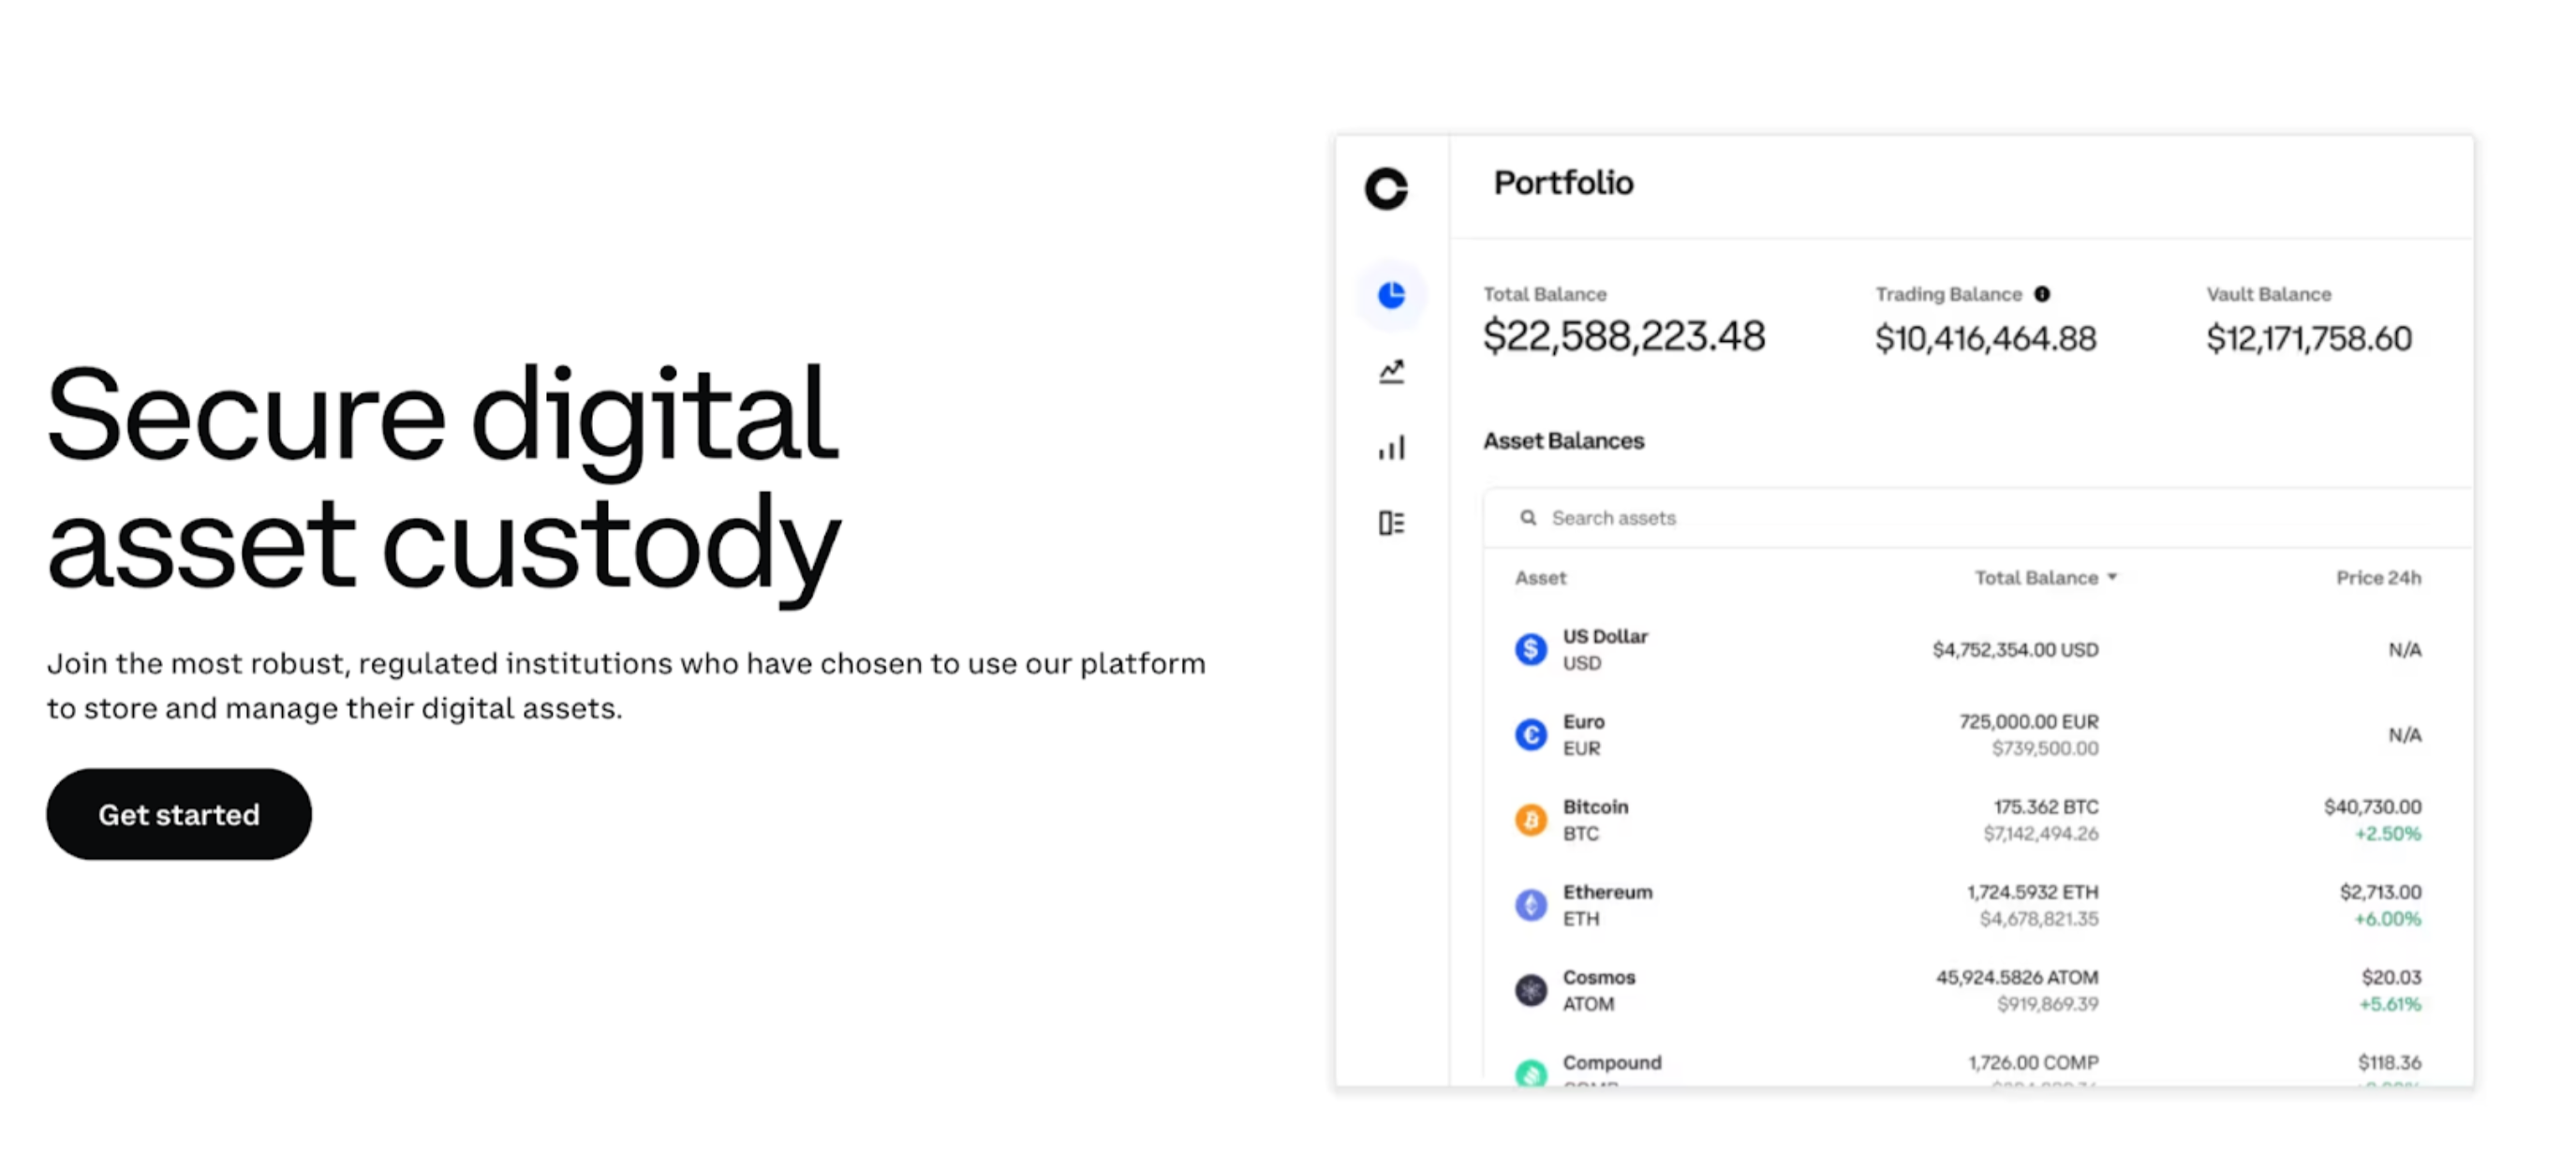Click the Cosmos price $20.03
The height and width of the screenshot is (1169, 2576).
pyautogui.click(x=2391, y=976)
